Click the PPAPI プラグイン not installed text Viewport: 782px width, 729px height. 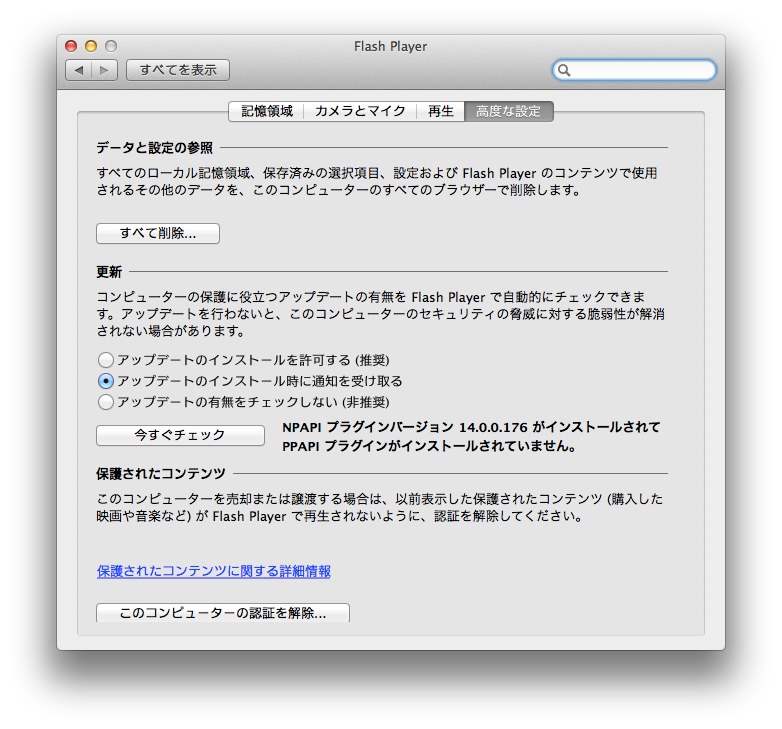click(x=429, y=446)
